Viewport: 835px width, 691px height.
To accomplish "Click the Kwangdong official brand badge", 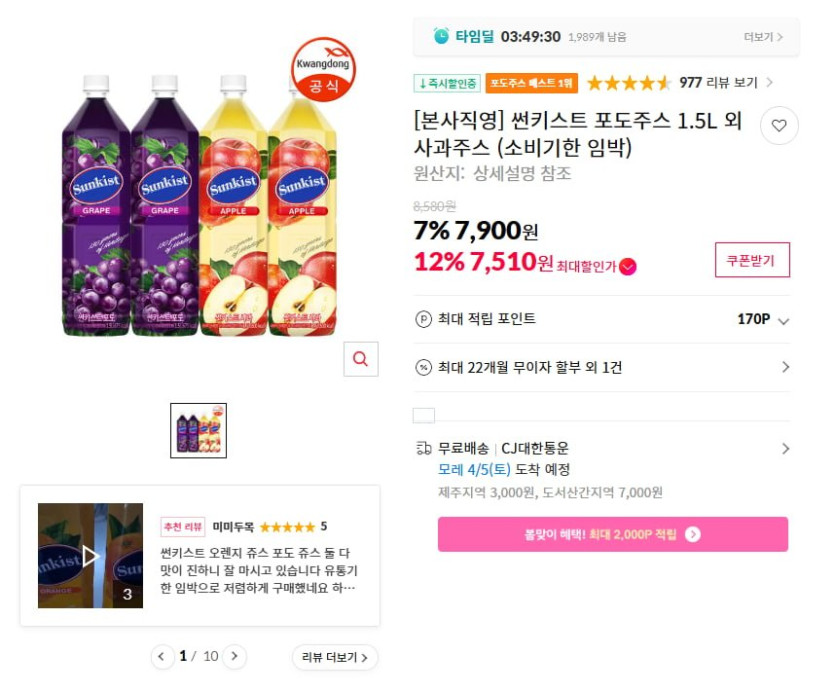I will pyautogui.click(x=322, y=69).
